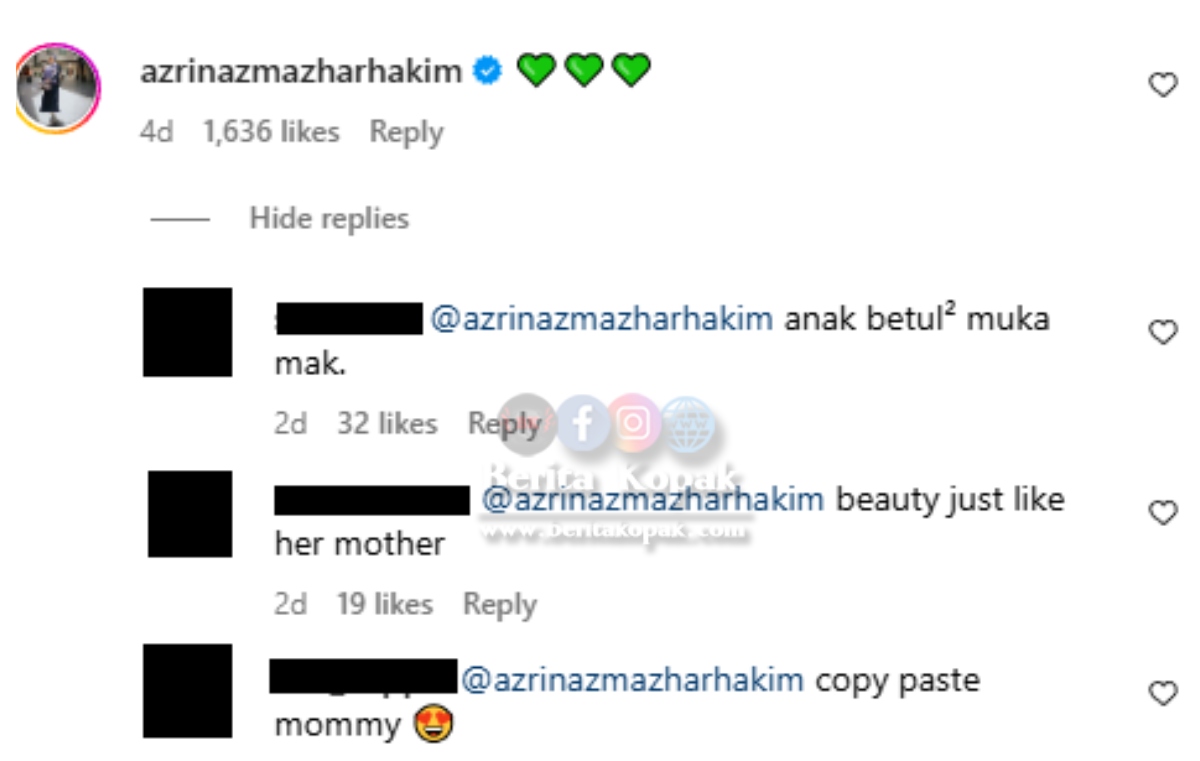The height and width of the screenshot is (761, 1200).
Task: Open the azrinazmazharhakim username at top
Action: [x=301, y=71]
